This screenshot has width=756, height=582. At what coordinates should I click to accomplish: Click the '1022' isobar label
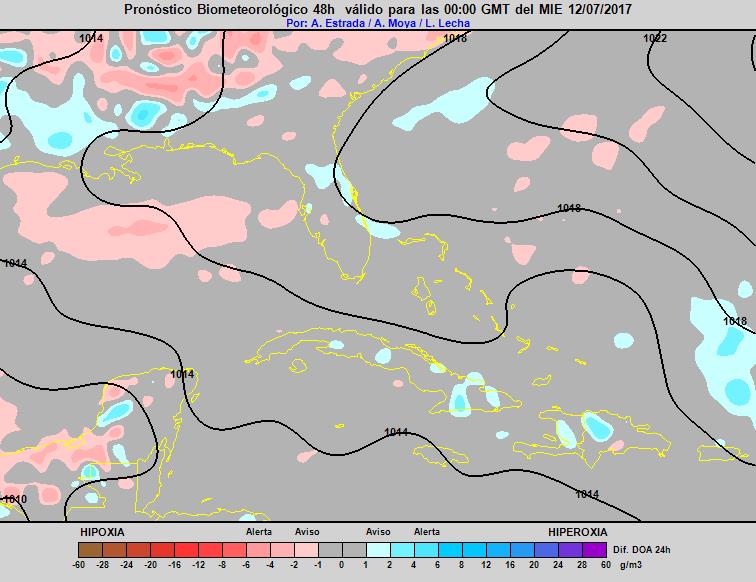tap(655, 38)
